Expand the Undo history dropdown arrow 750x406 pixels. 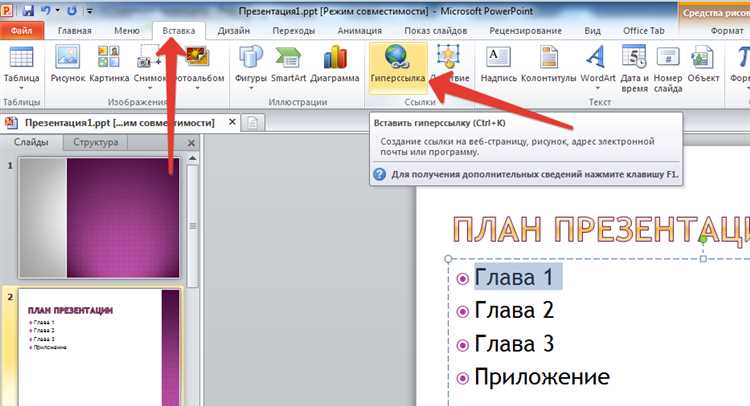click(58, 10)
